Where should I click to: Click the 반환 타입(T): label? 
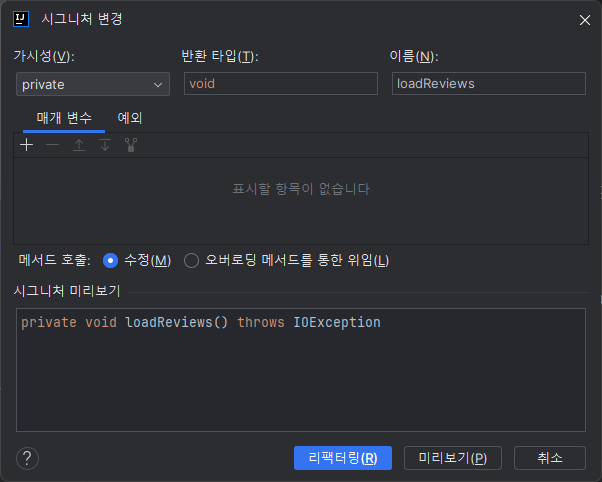(220, 56)
